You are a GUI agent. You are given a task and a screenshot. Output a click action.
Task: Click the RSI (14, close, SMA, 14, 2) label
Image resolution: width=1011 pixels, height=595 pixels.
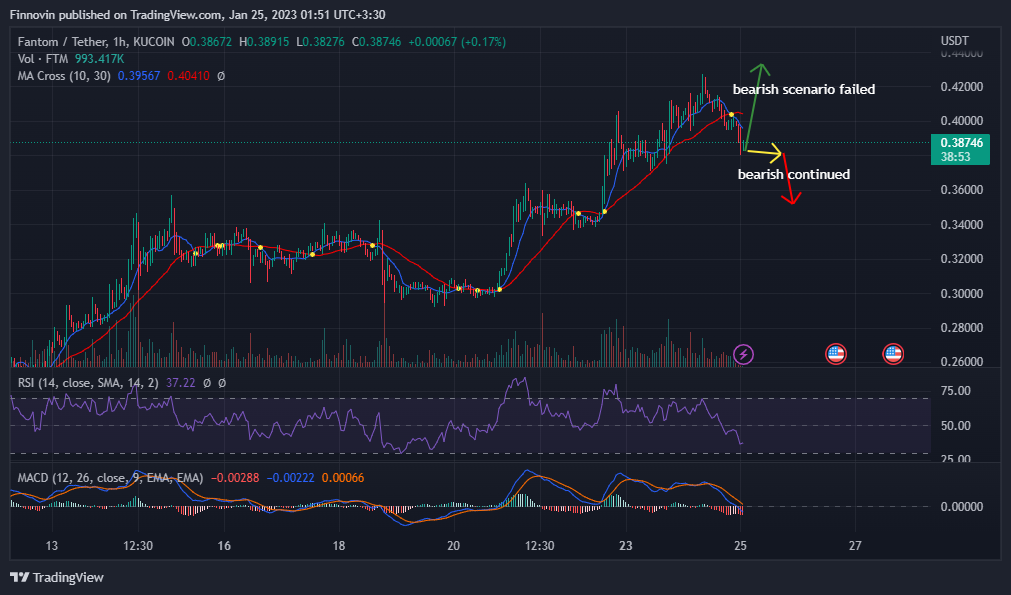tap(88, 383)
